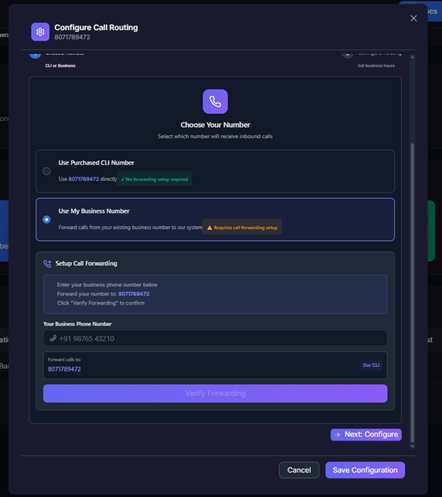Click the arrow icon in Next: Configure button

click(338, 435)
